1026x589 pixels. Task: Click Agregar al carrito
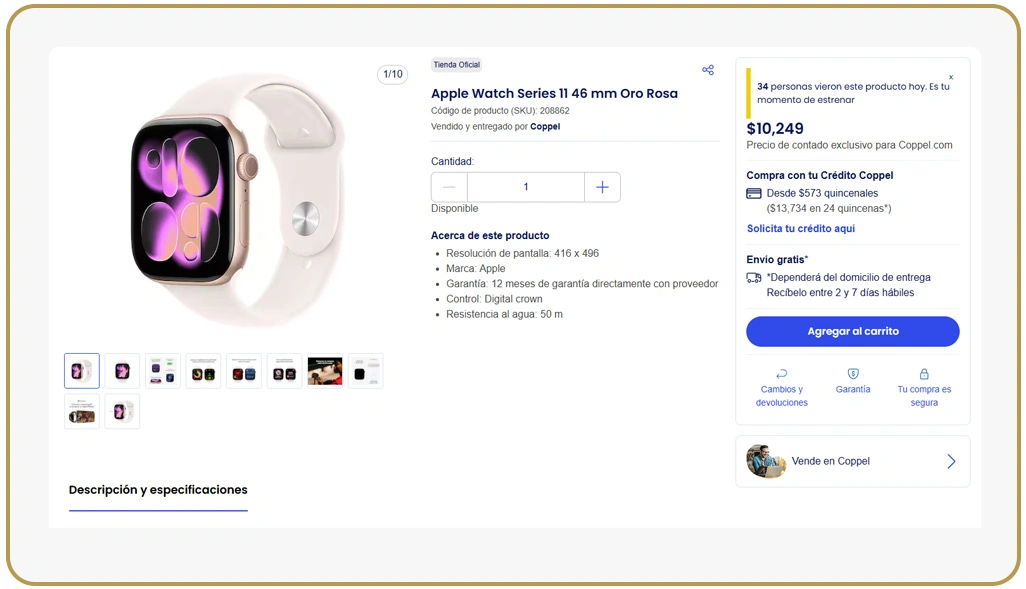852,331
